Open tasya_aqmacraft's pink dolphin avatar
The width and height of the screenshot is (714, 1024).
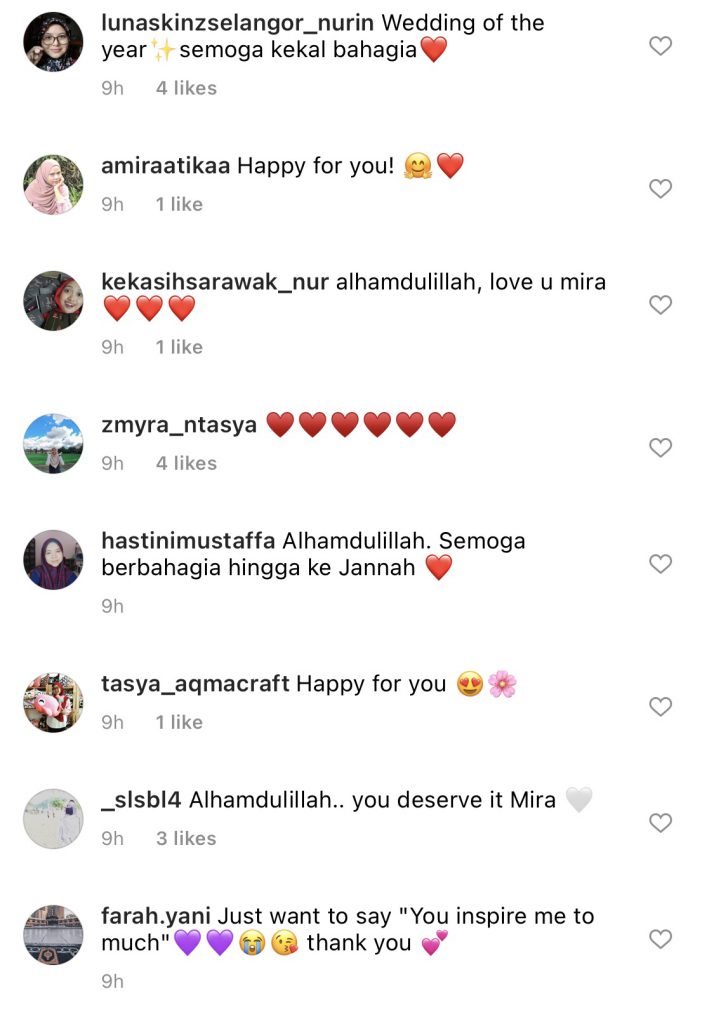(54, 703)
